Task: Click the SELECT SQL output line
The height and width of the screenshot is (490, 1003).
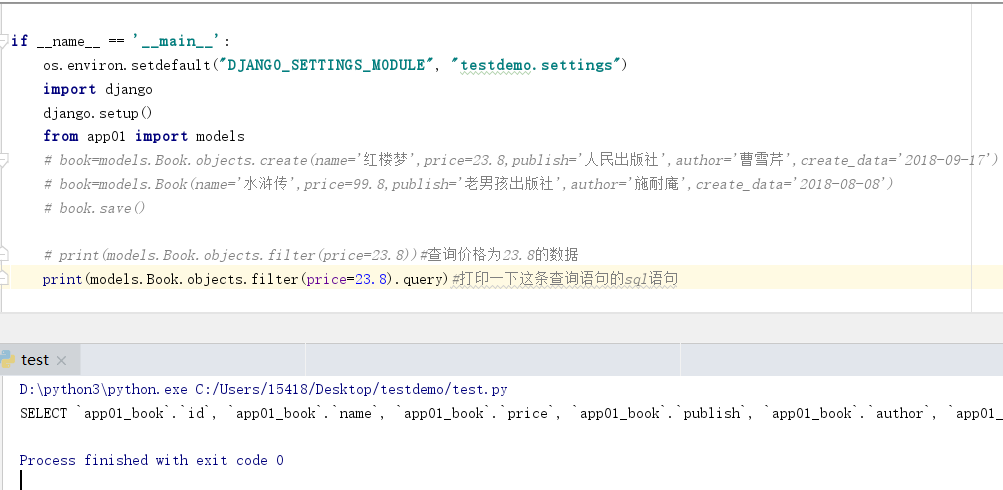Action: tap(511, 414)
